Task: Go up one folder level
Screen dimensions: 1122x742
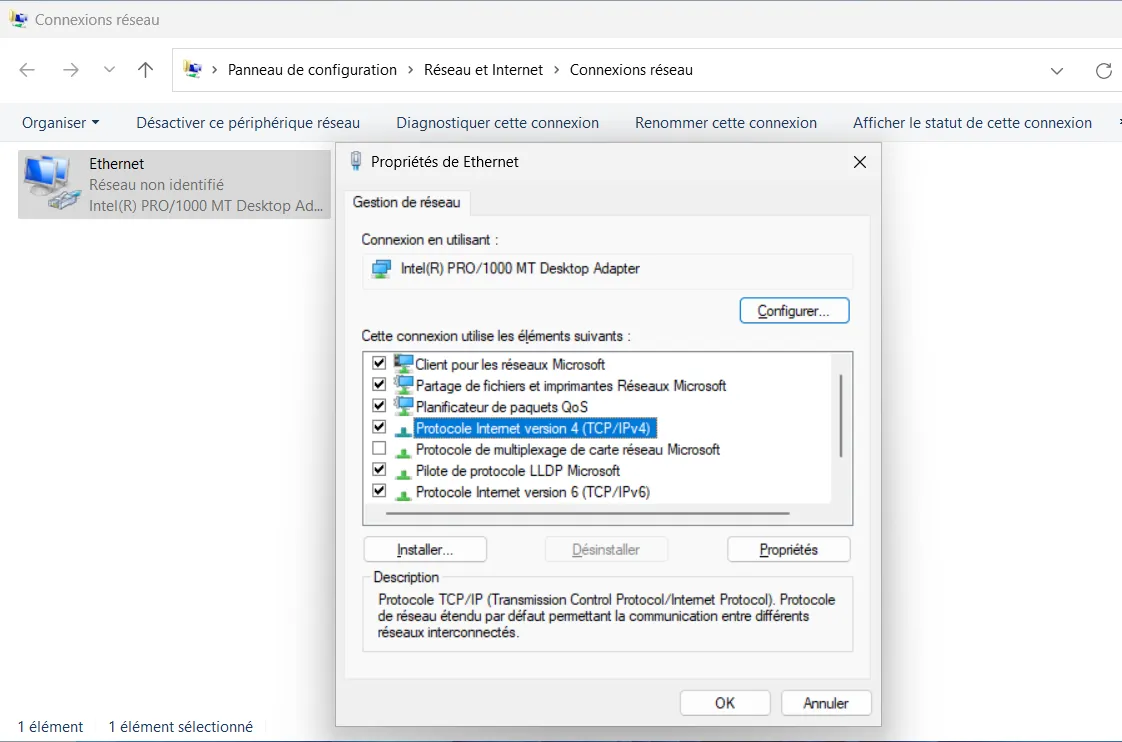Action: tap(146, 70)
